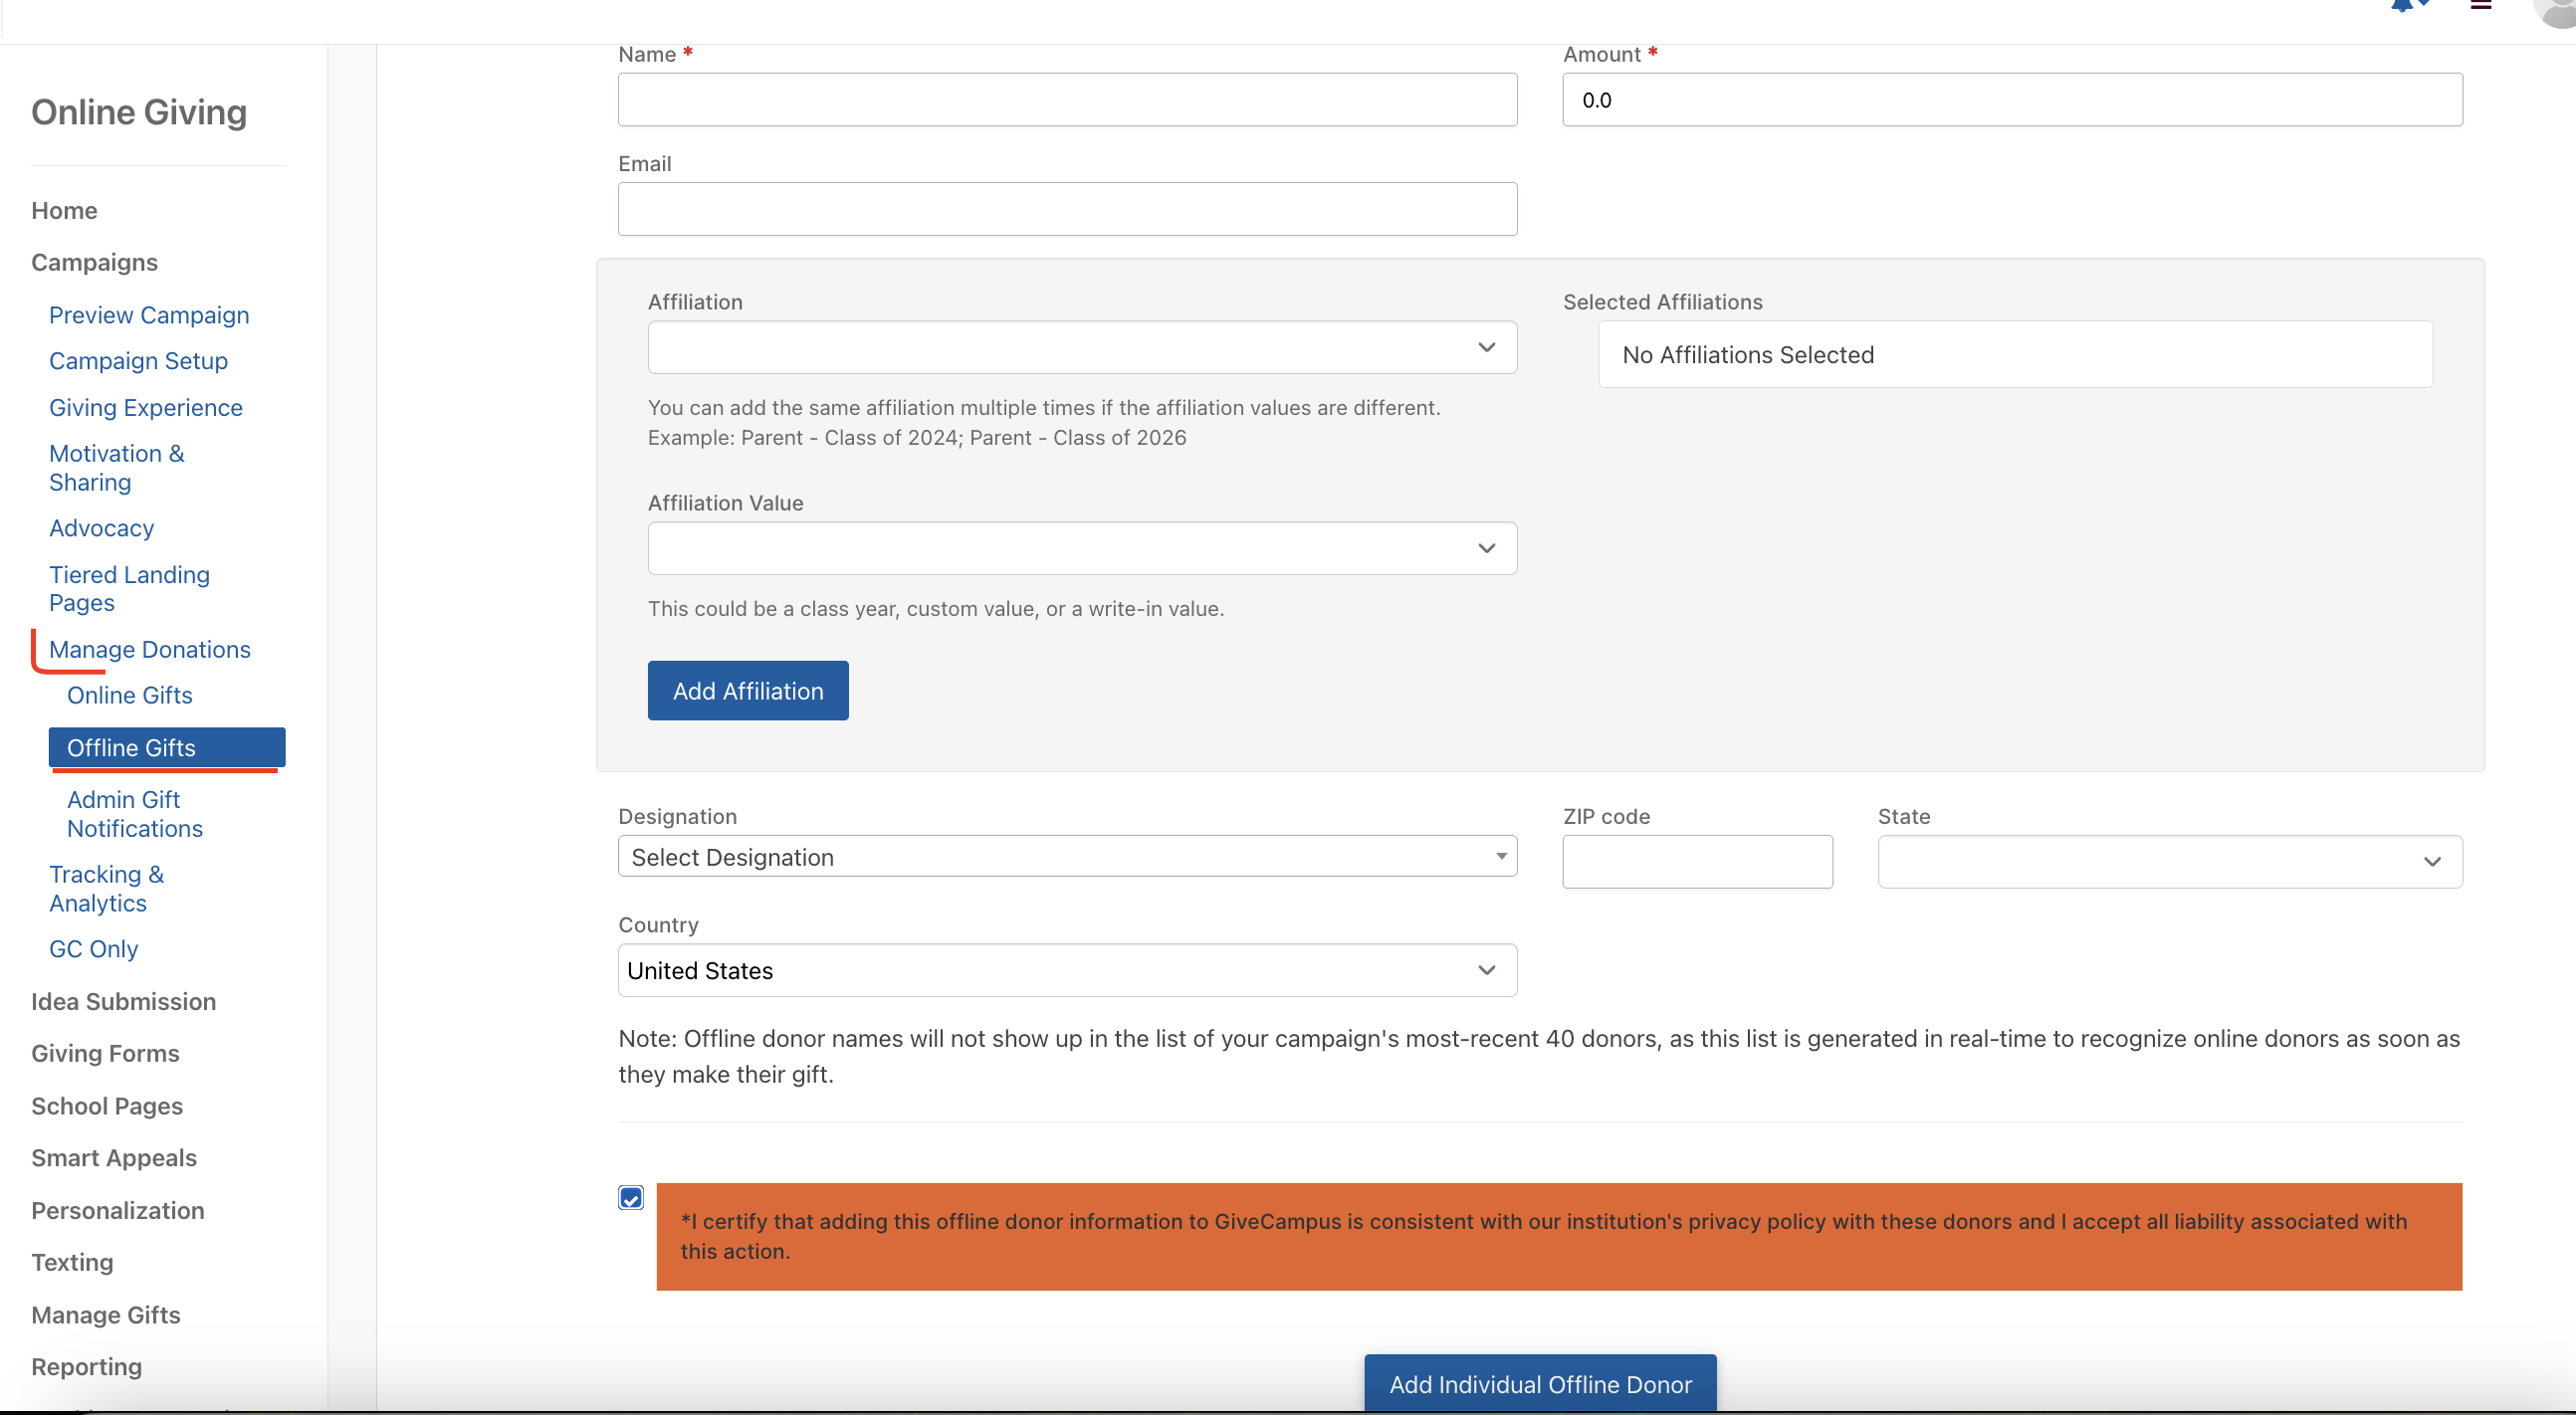Uncheck the privacy certification checkbox
Screen dimensions: 2576x1415
tap(631, 1198)
